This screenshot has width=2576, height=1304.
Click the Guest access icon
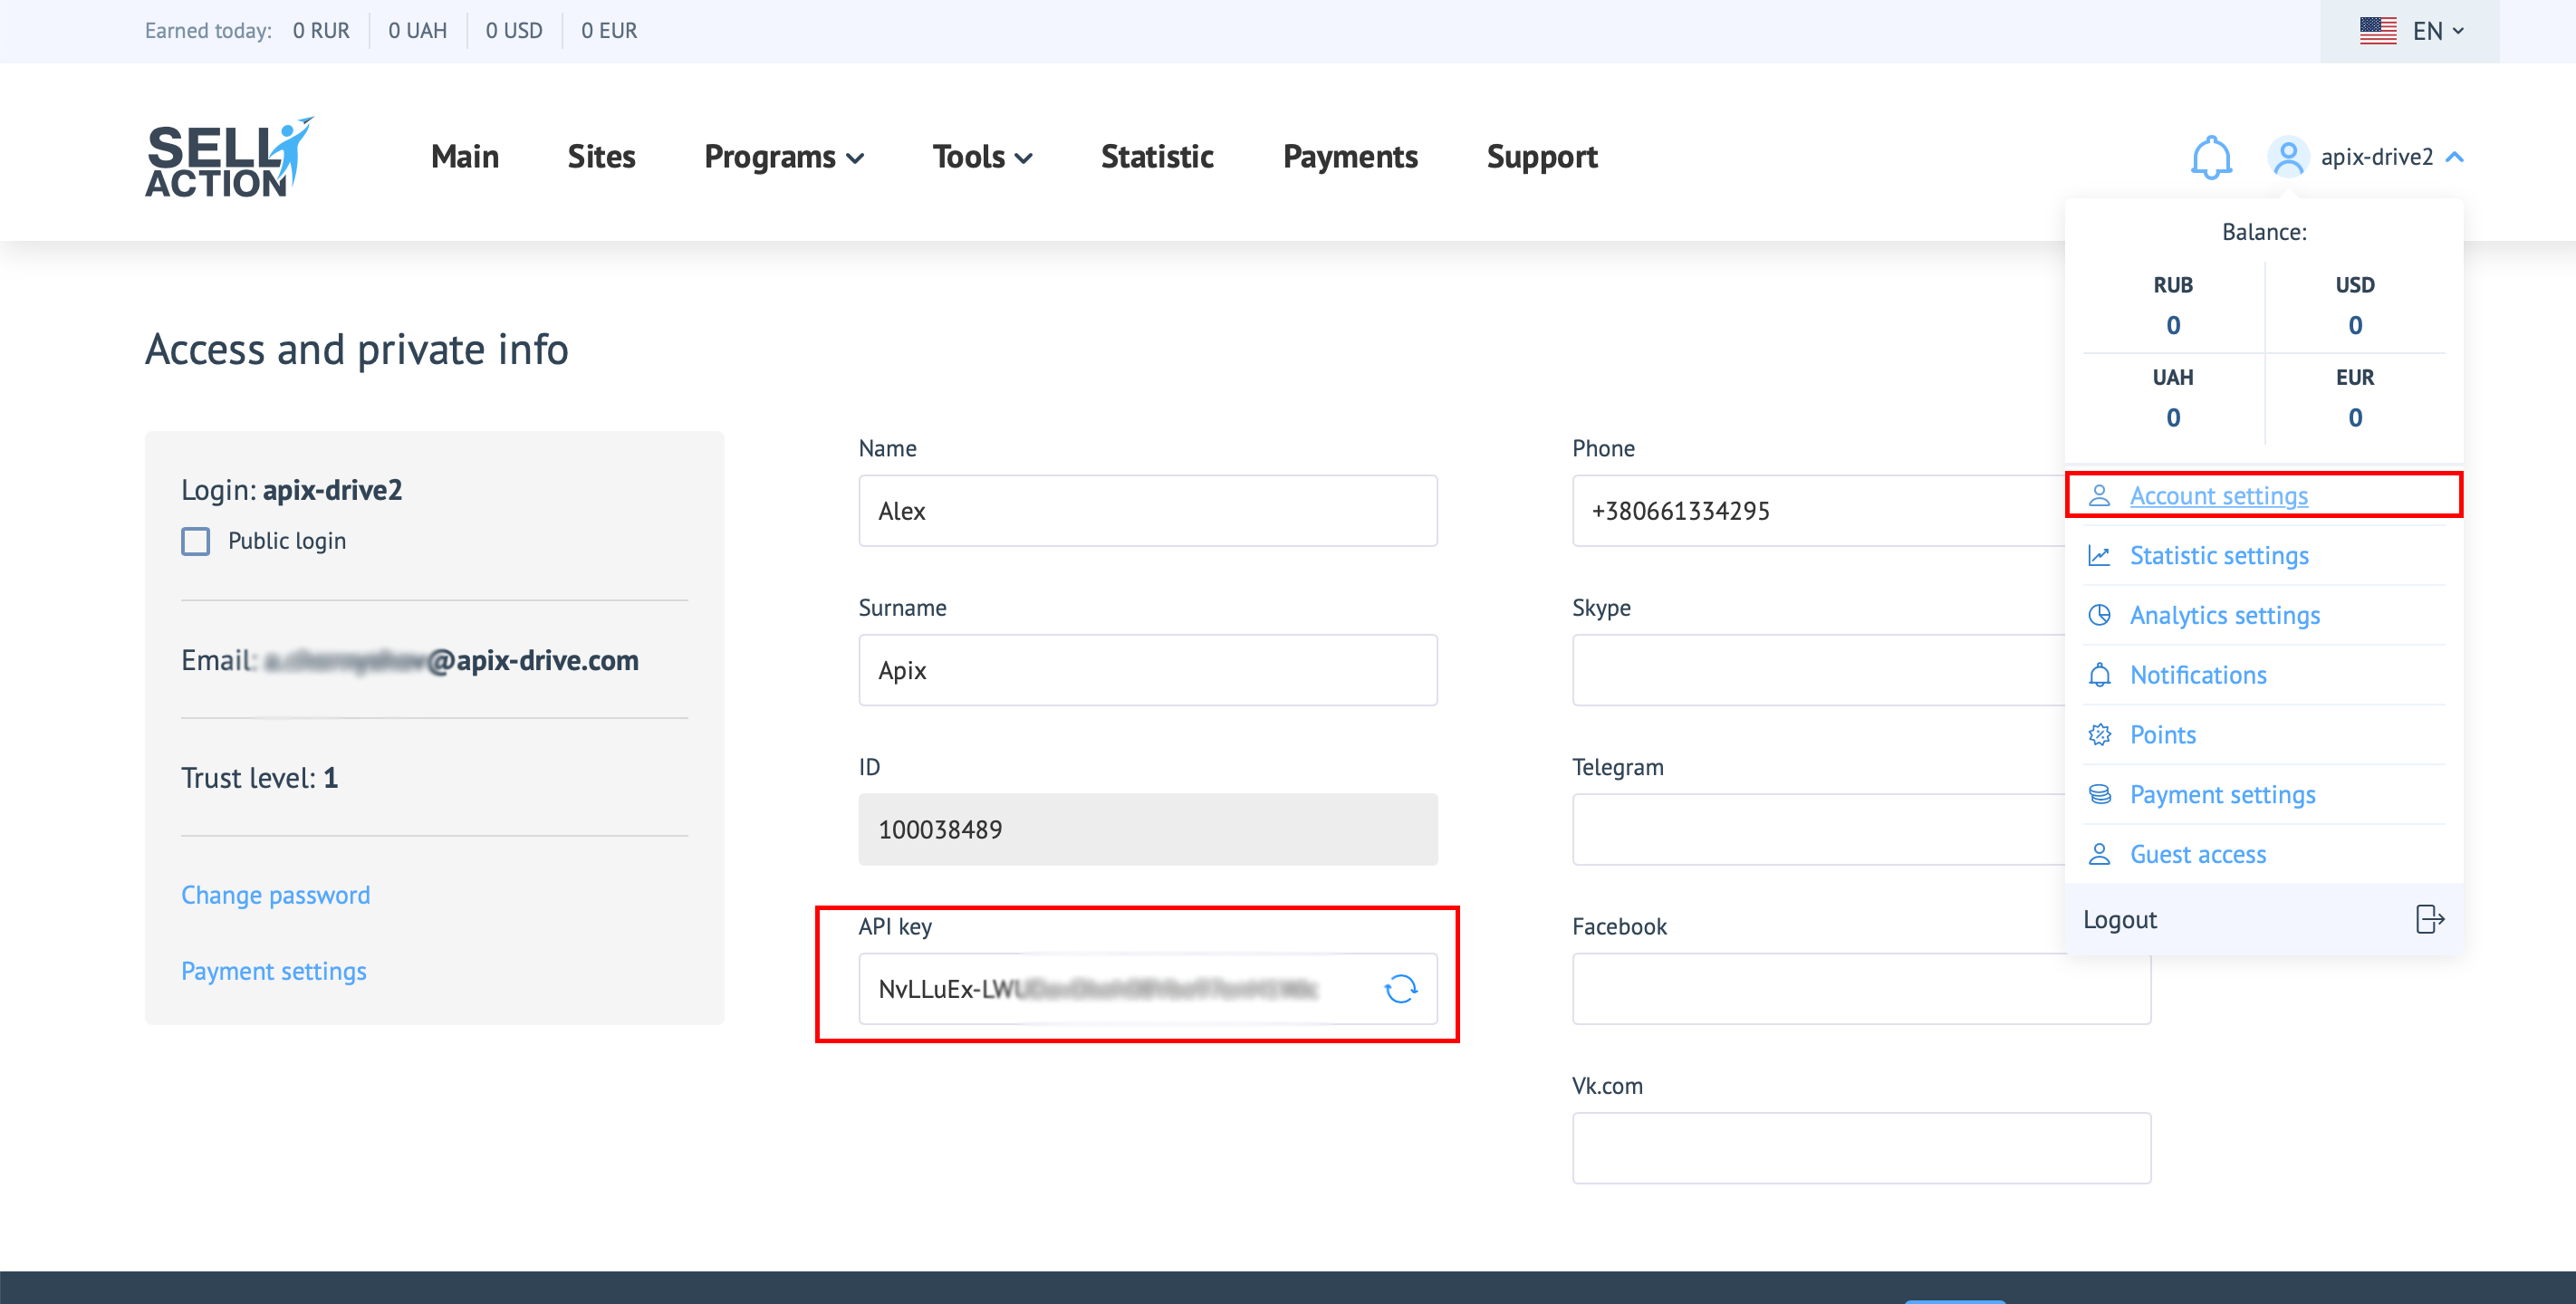coord(2099,853)
